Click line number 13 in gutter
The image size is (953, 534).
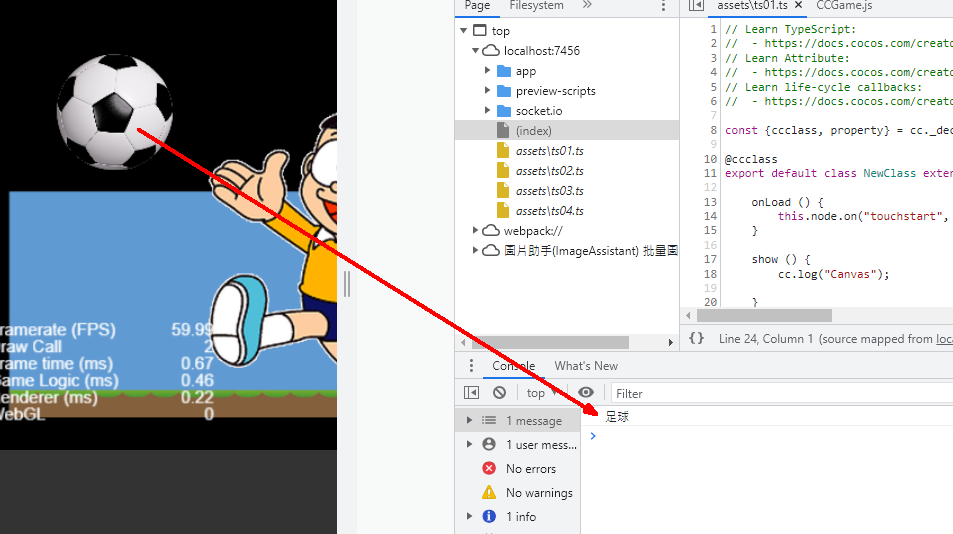point(710,202)
